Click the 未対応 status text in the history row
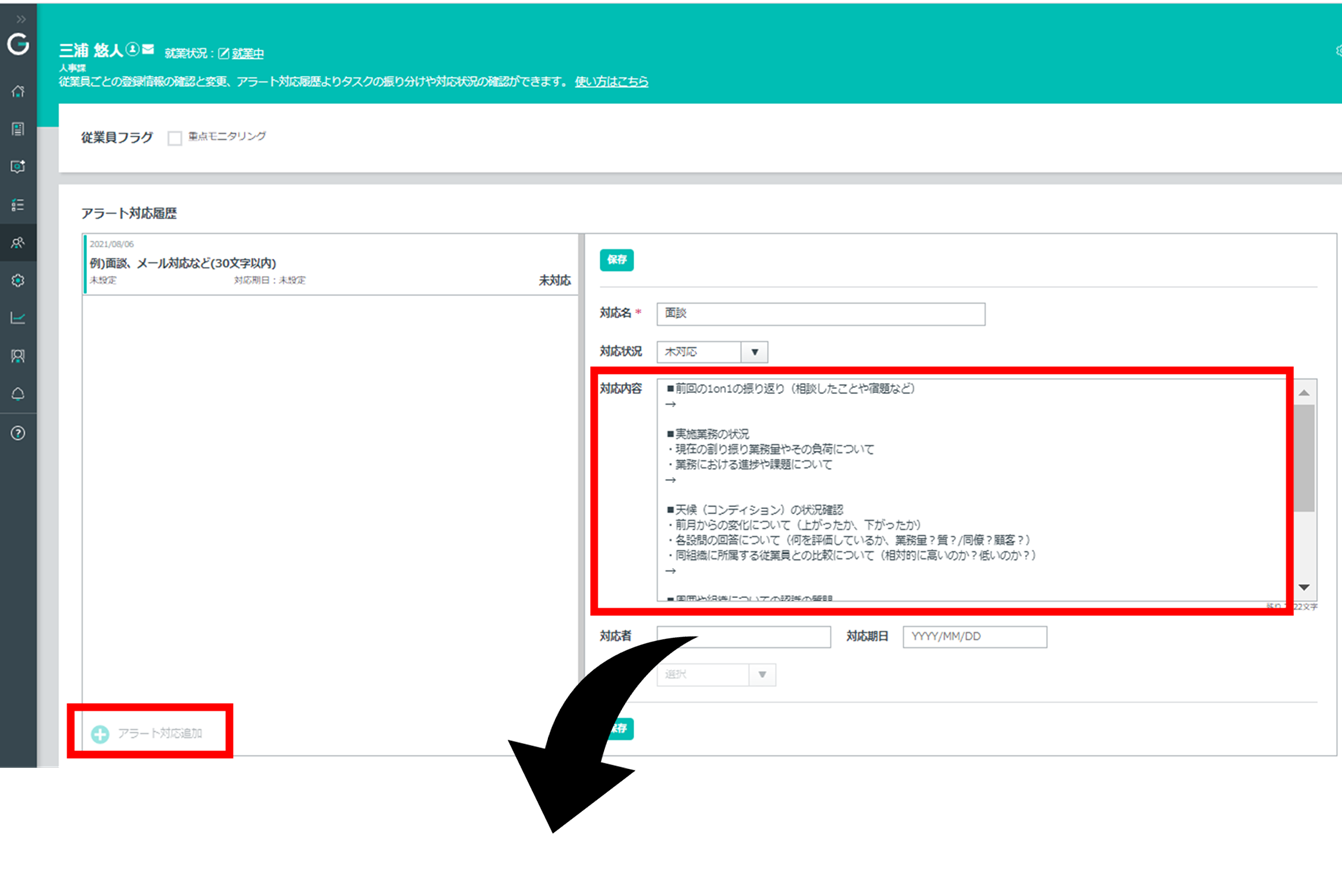This screenshot has width=1342, height=890. click(x=555, y=281)
